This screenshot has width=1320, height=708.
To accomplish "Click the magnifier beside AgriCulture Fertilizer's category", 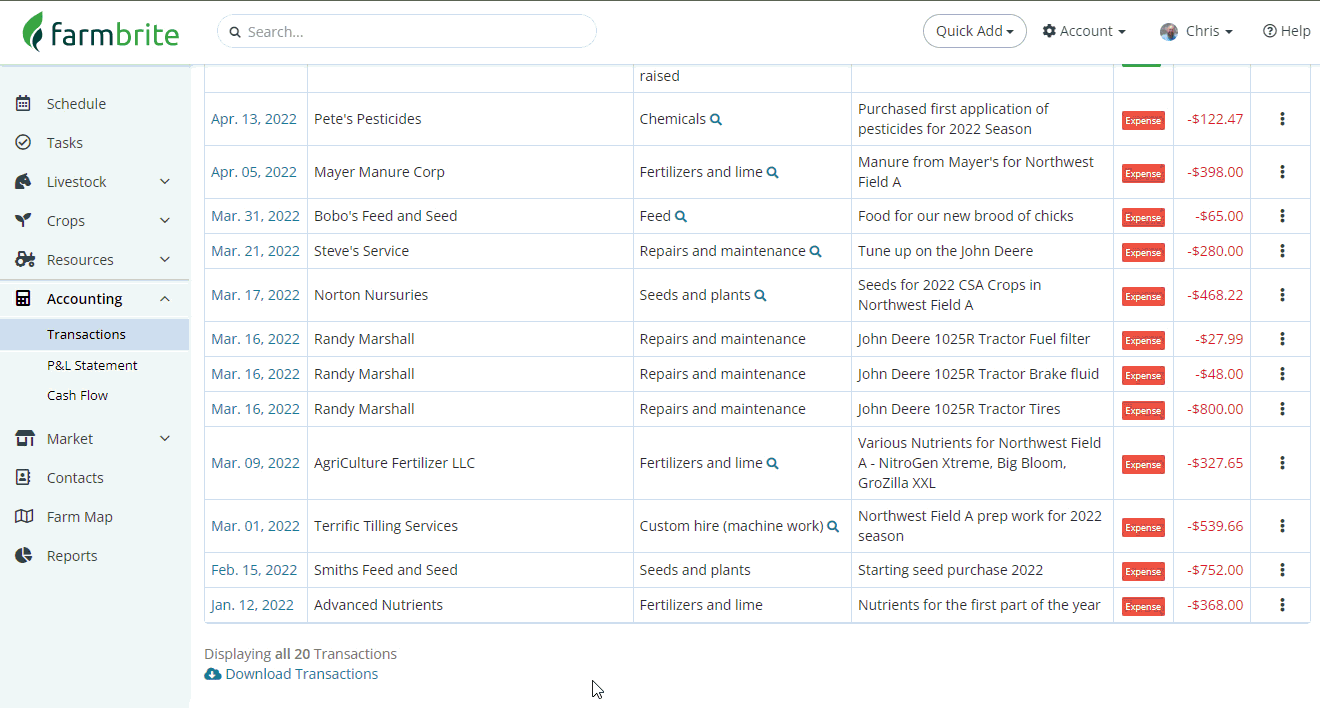I will point(772,463).
